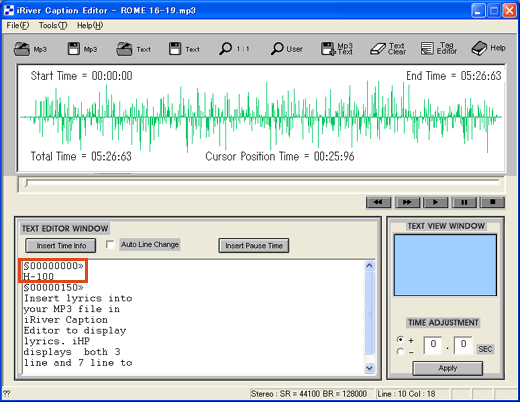Close the iRiver Caption Editor window
The height and width of the screenshot is (402, 520).
pyautogui.click(x=510, y=11)
